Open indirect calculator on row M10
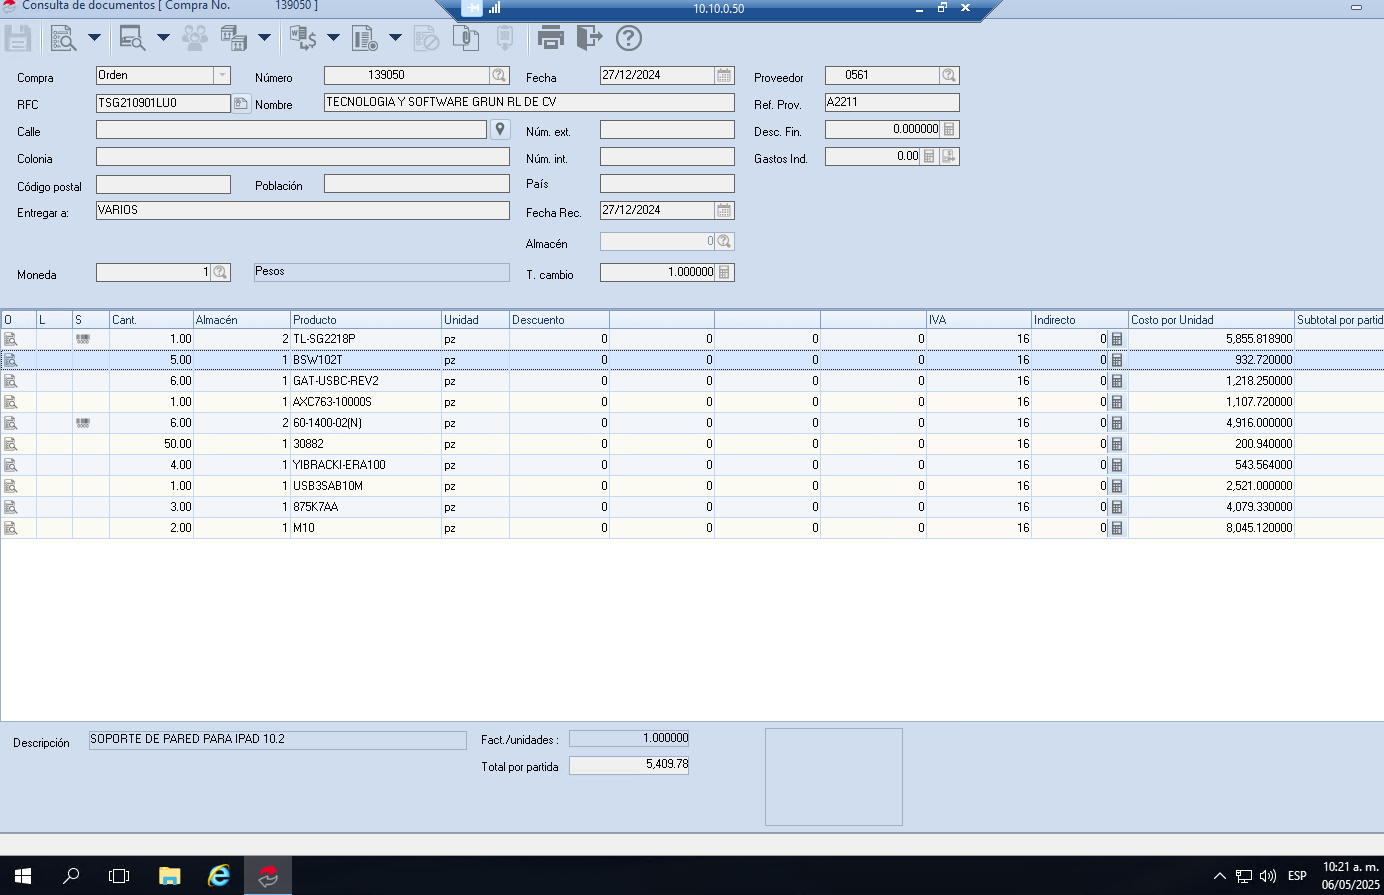Screen dimensions: 1384x895 tap(1117, 528)
